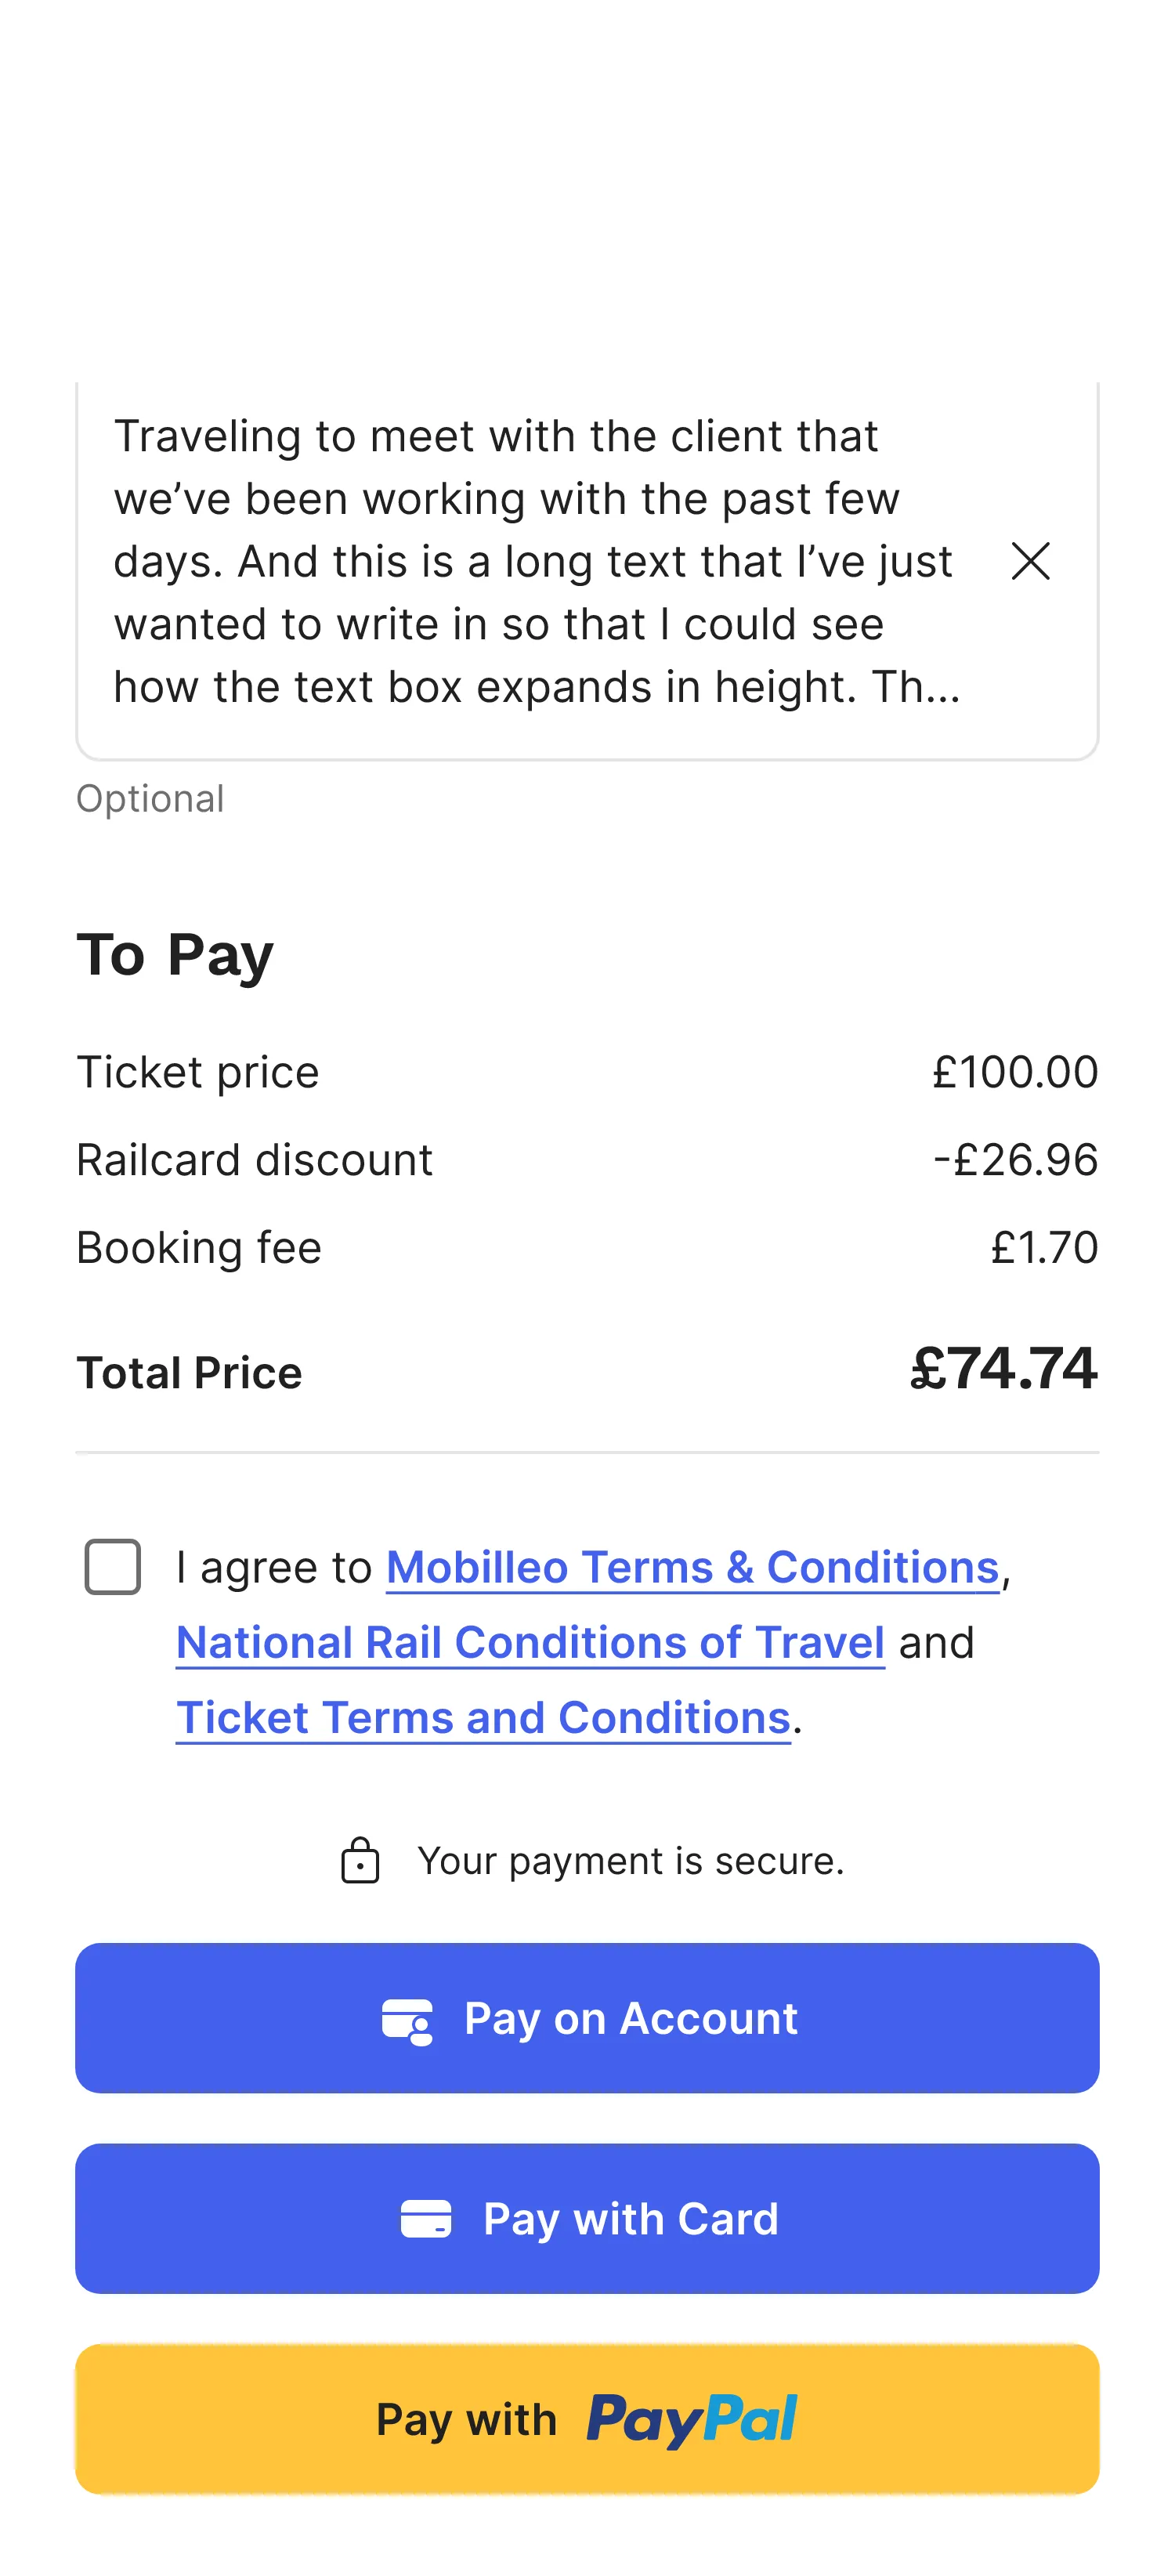The image size is (1175, 2576).
Task: Click the To Pay heading
Action: (175, 954)
